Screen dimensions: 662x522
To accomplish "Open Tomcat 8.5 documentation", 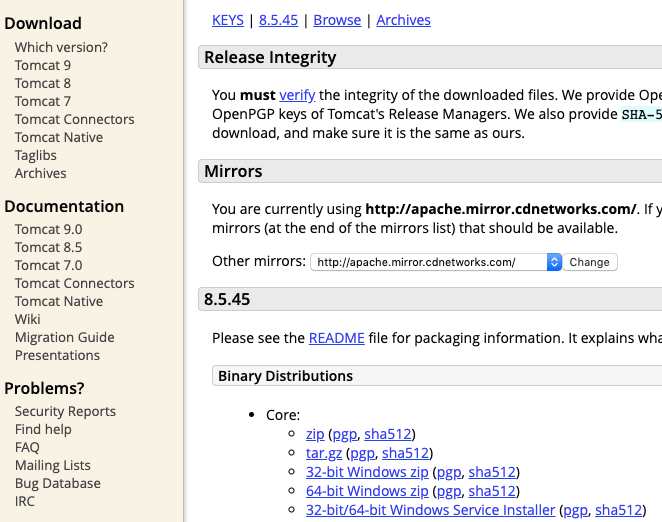I will pos(49,247).
